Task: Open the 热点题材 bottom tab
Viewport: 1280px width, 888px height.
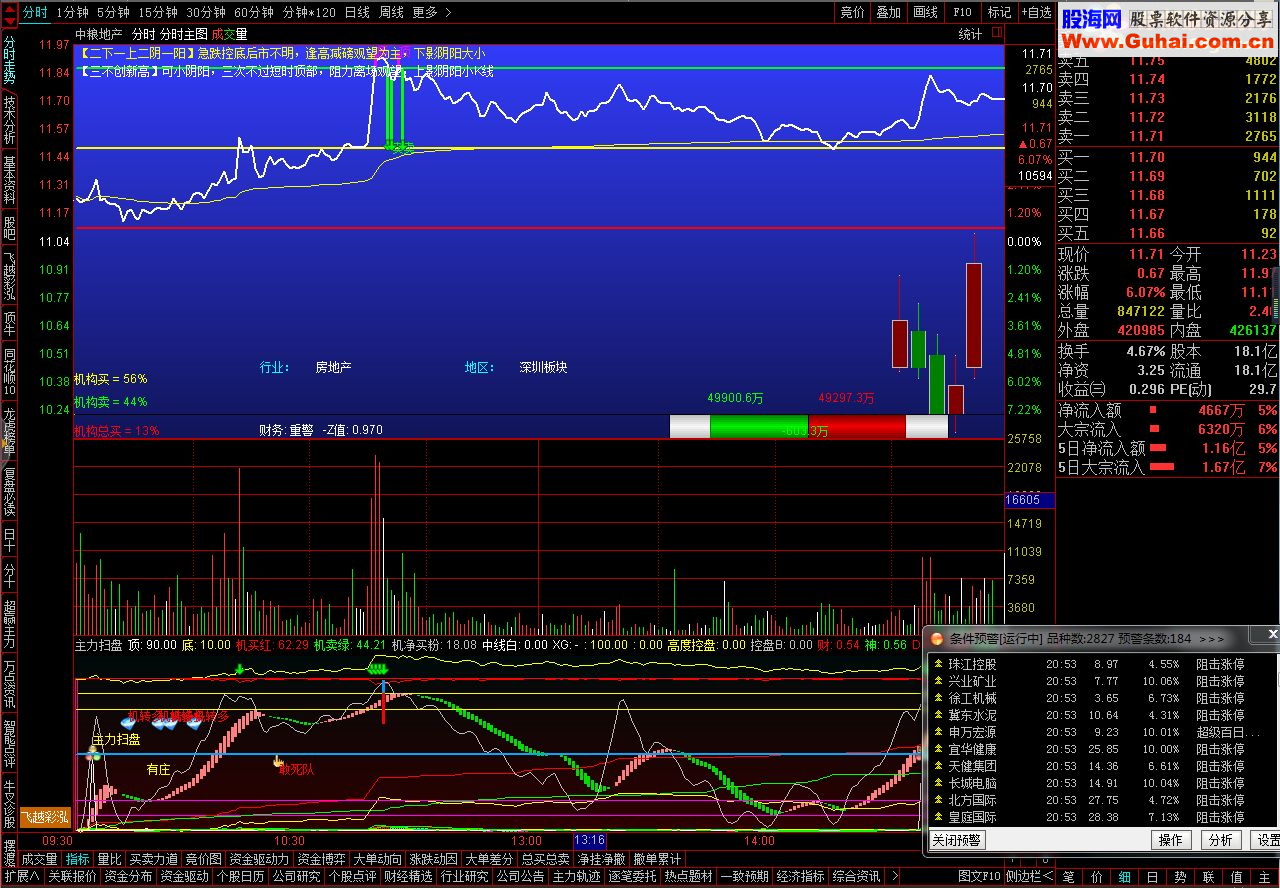Action: coord(688,877)
